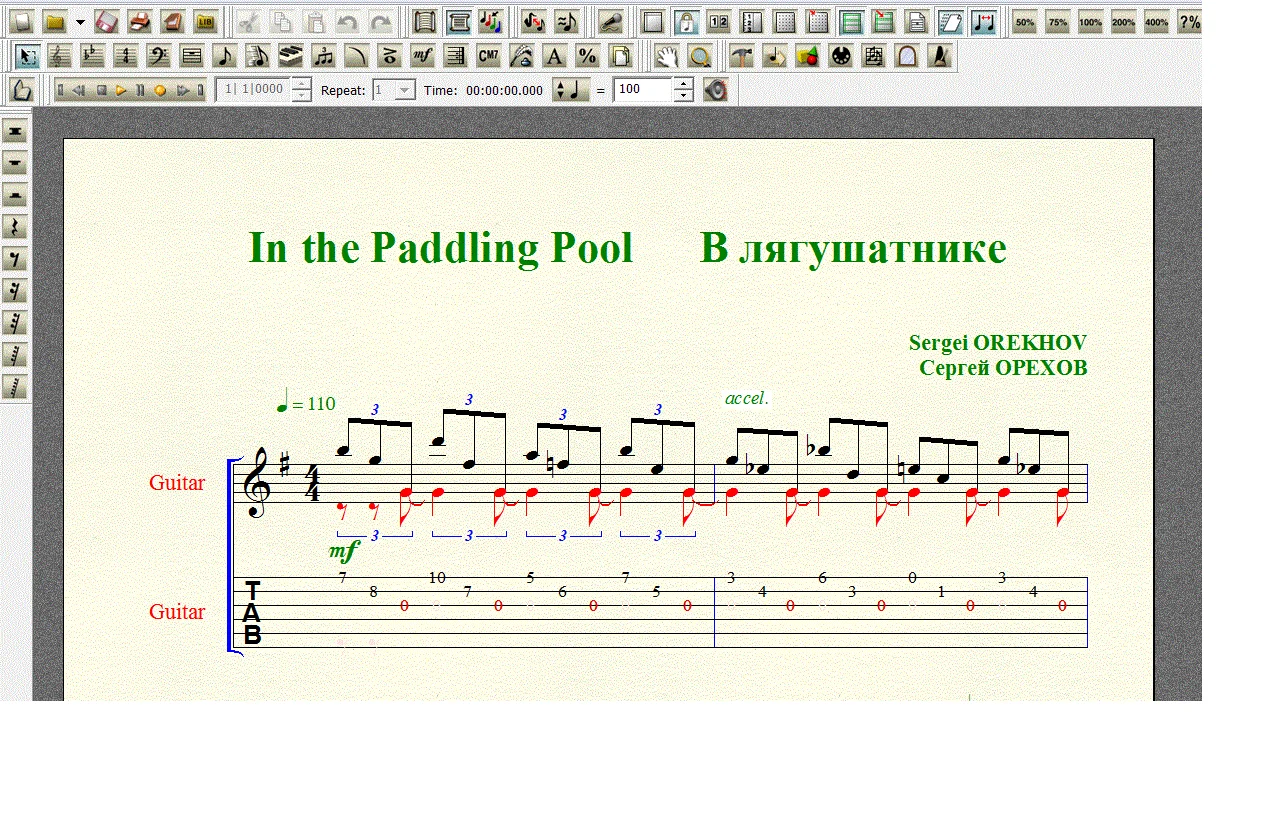Rewind with the backward transport button

click(x=78, y=90)
